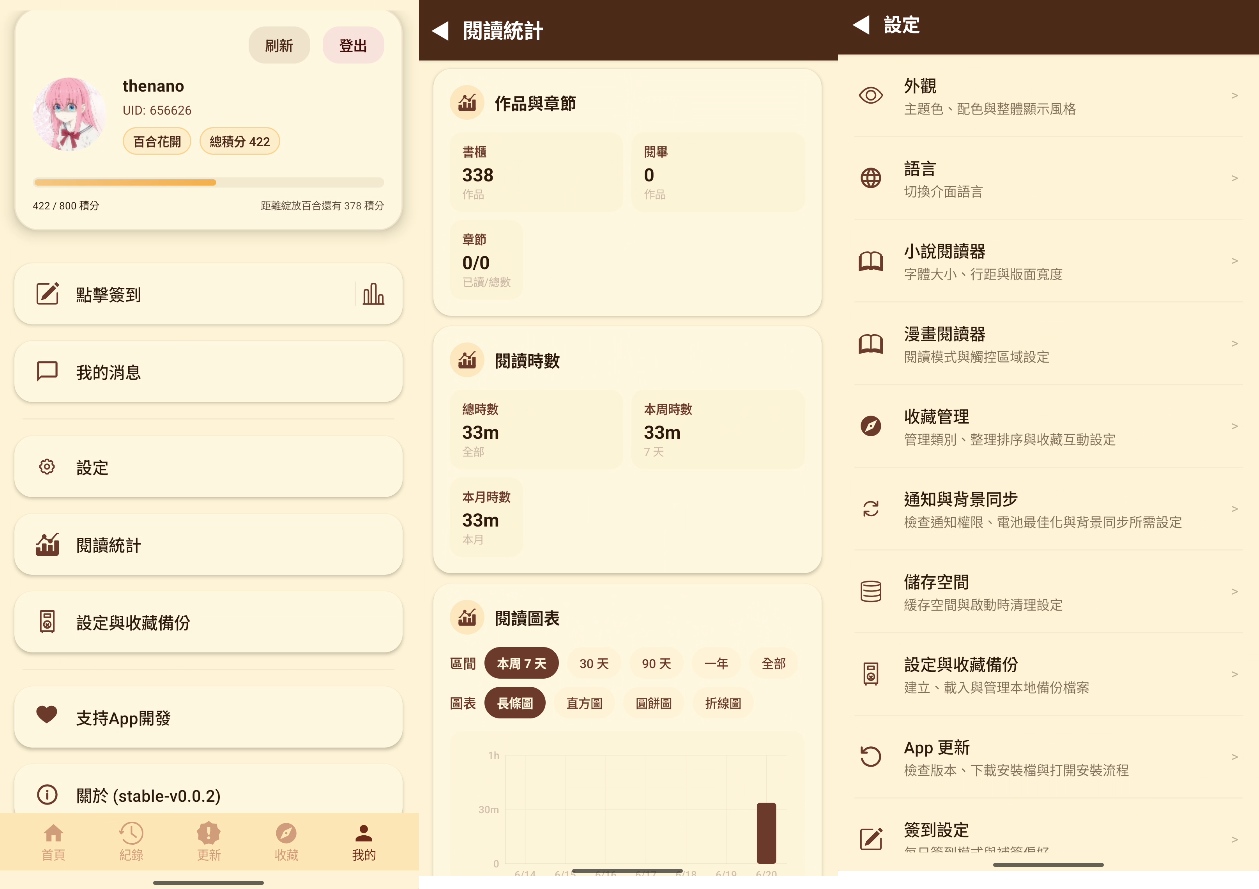This screenshot has height=889, width=1259.
Task: Switch chart type to 折線圖
Action: [x=723, y=703]
